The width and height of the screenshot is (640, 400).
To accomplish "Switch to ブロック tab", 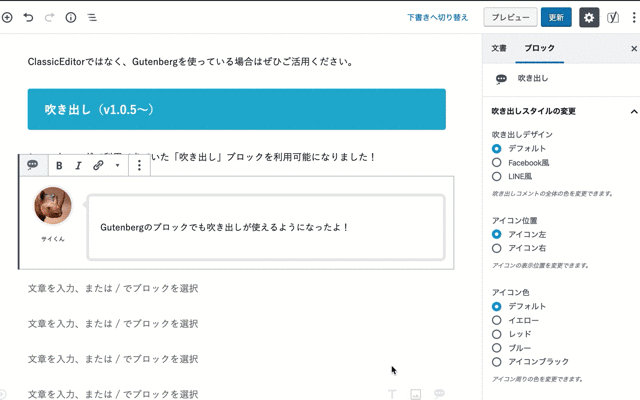I will 540,48.
